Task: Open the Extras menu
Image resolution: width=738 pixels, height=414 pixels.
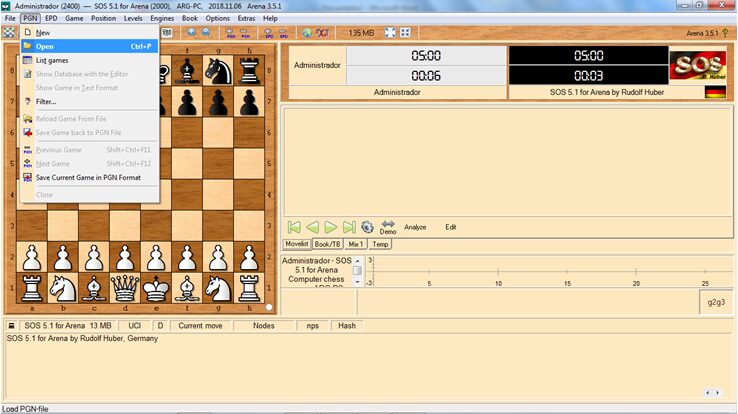Action: click(x=246, y=18)
